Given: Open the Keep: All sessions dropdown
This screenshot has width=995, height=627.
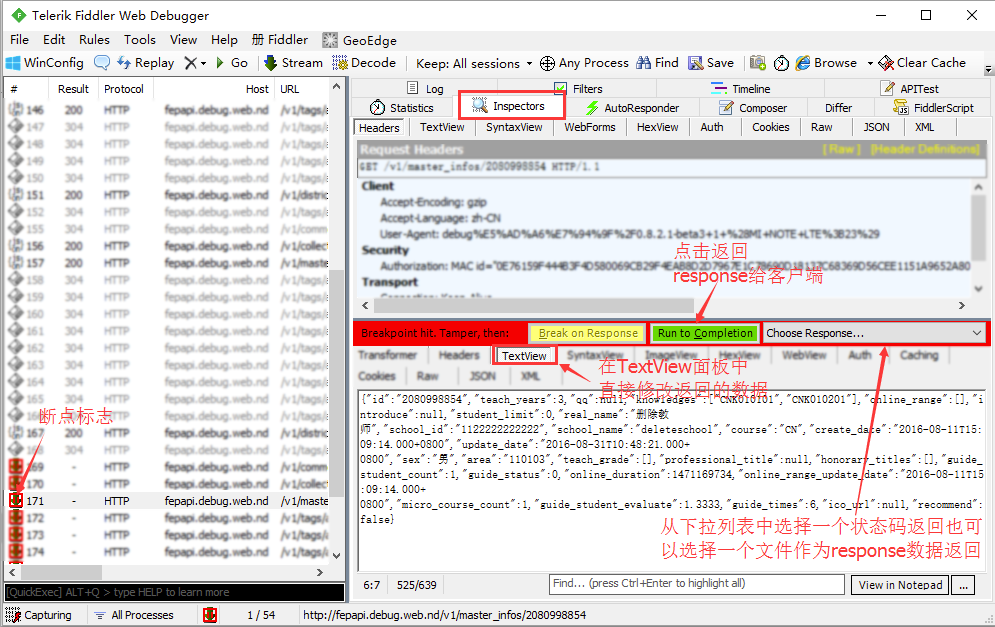Looking at the screenshot, I should coord(474,63).
